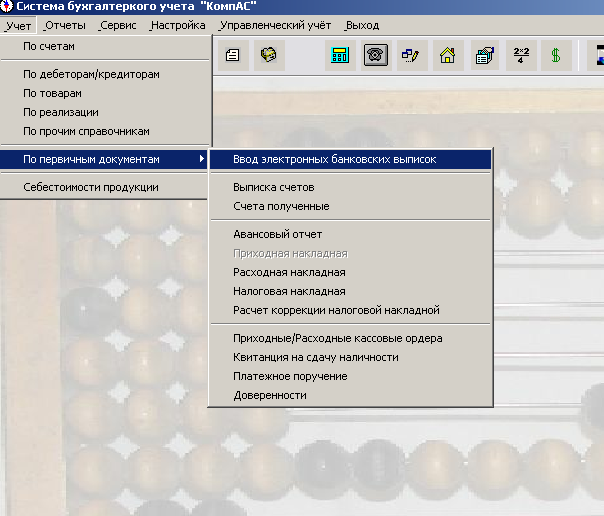Viewport: 604px width, 516px height.
Task: Click the green dollar sign icon
Action: point(556,55)
